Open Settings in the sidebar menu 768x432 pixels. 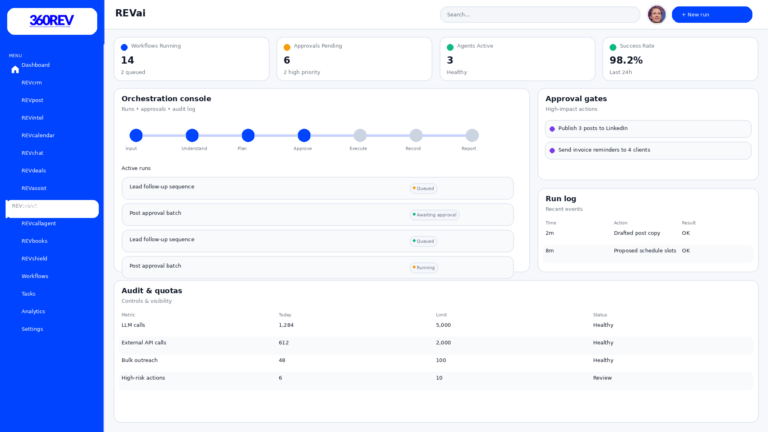[x=32, y=329]
